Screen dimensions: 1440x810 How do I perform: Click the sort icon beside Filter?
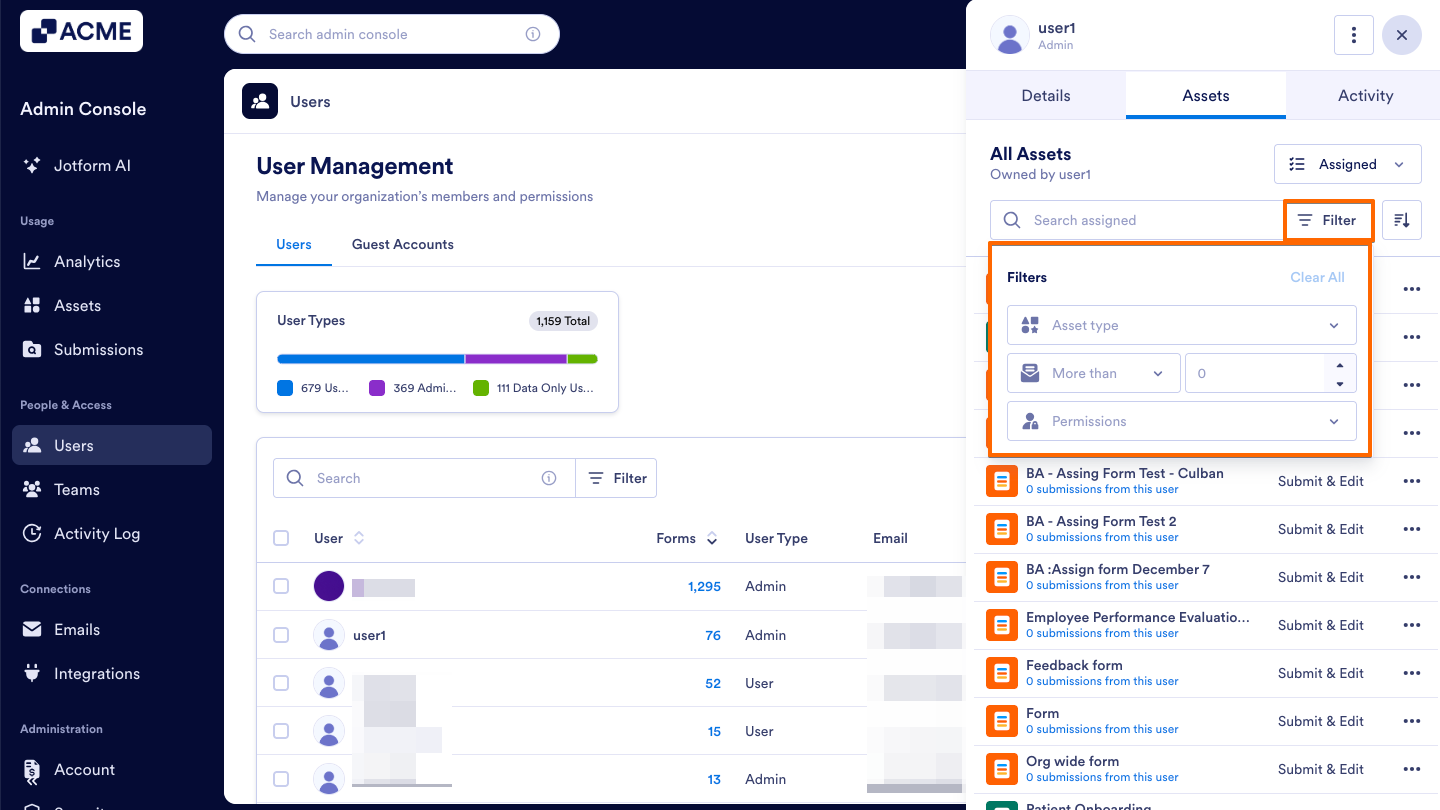1401,220
